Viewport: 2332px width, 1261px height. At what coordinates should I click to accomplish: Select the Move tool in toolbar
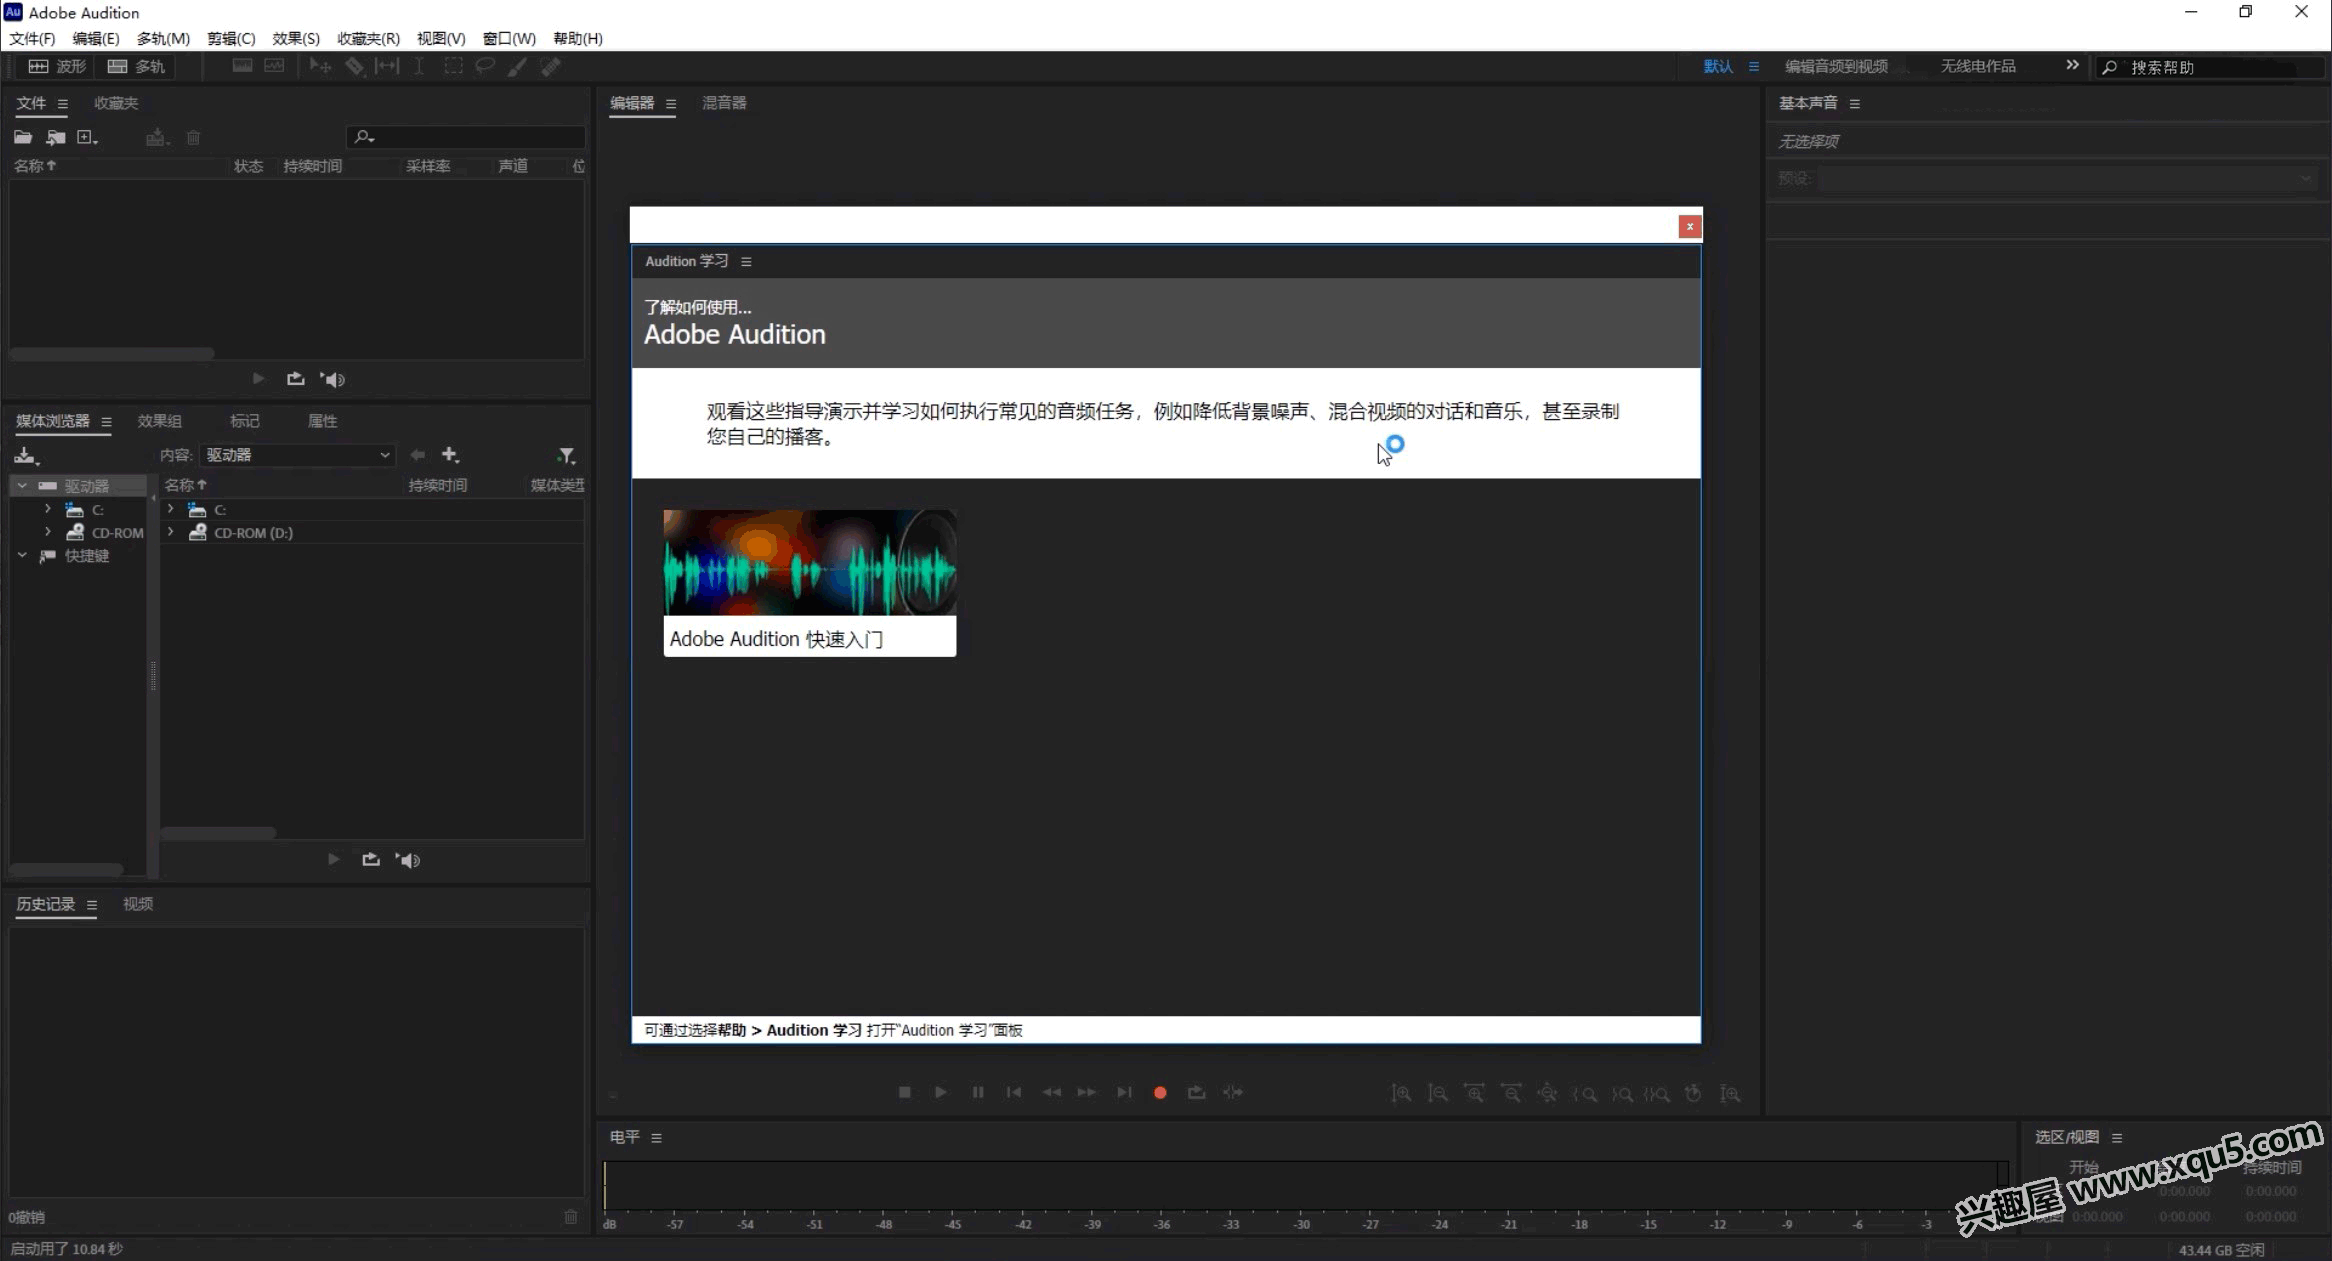pyautogui.click(x=320, y=66)
